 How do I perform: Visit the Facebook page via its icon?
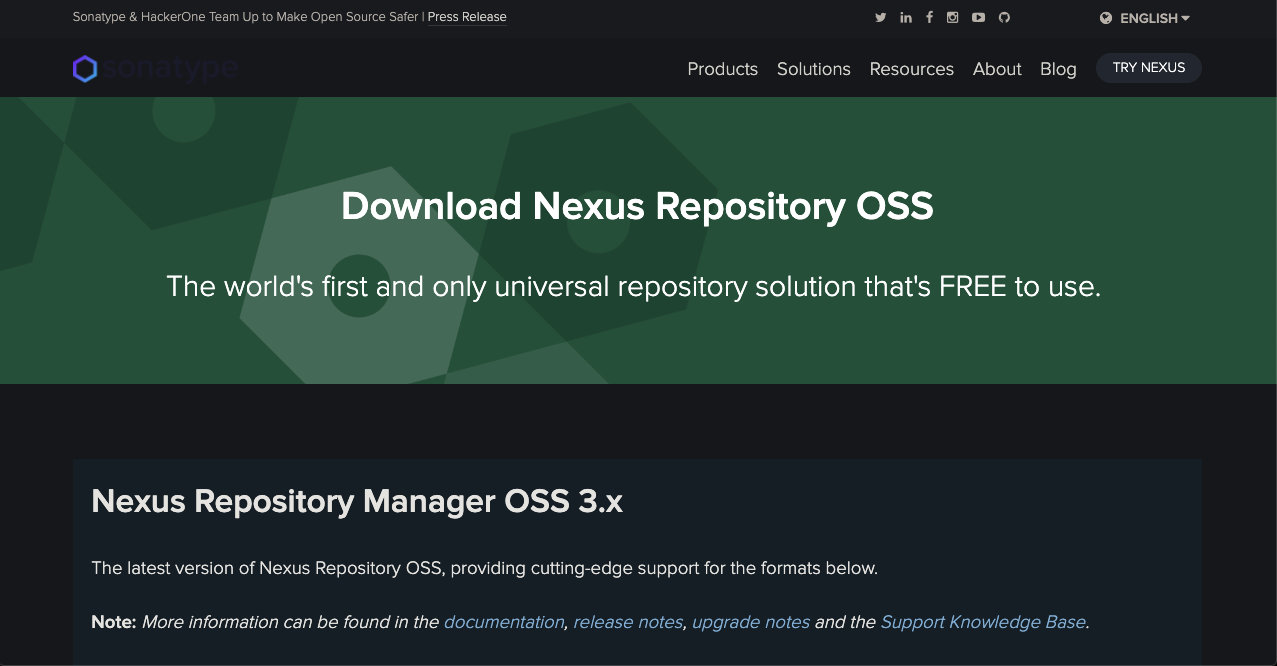click(x=929, y=18)
